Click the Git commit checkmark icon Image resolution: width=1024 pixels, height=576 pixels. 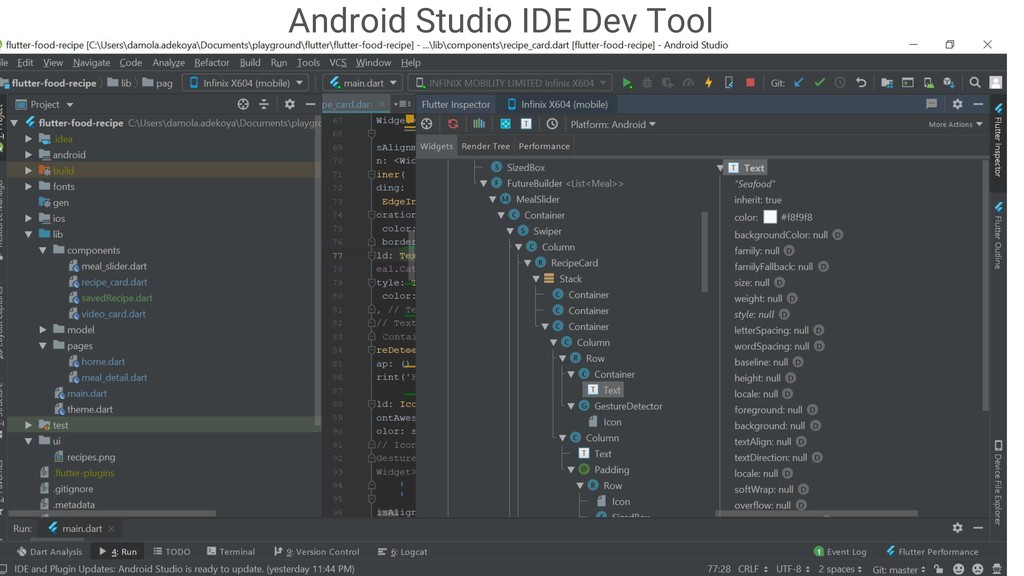[x=819, y=83]
